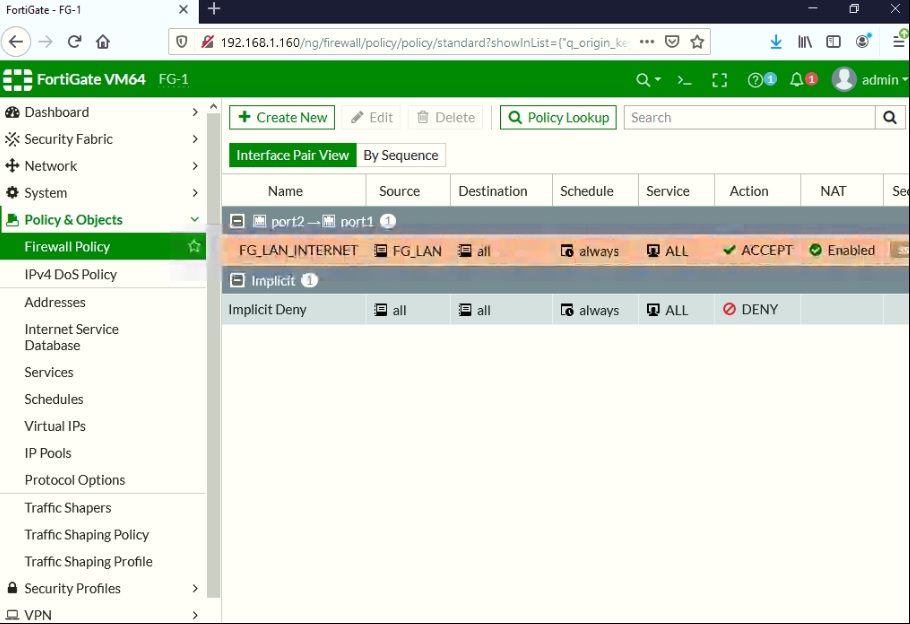This screenshot has width=910, height=624.
Task: Open Policy Lookup
Action: tap(557, 117)
